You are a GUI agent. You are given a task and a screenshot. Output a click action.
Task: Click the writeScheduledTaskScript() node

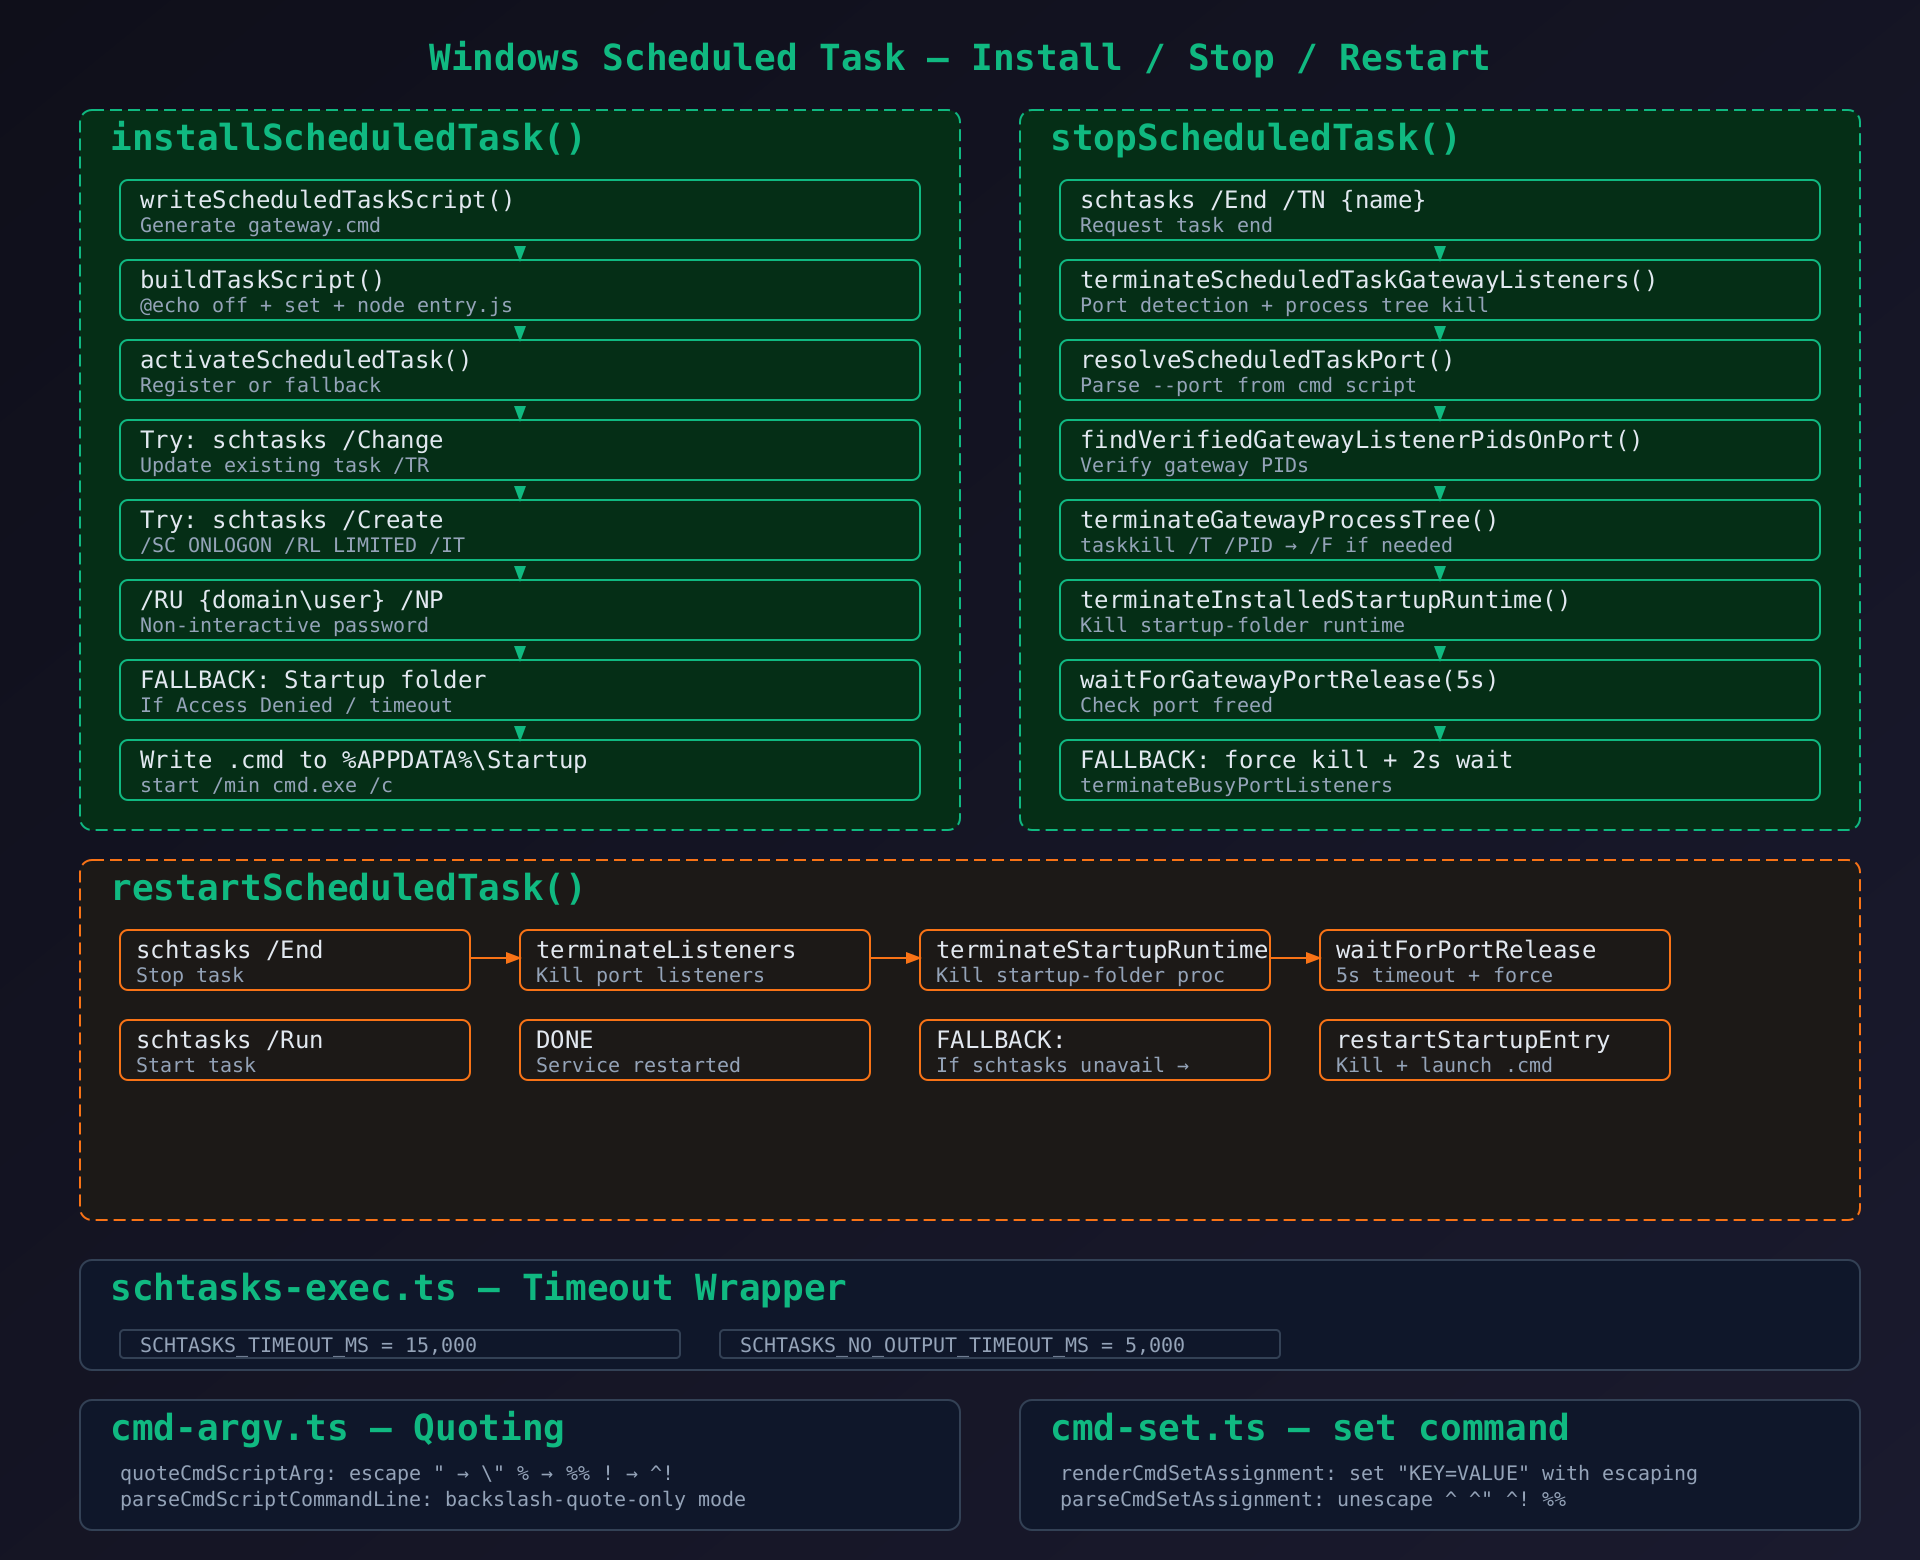(519, 210)
